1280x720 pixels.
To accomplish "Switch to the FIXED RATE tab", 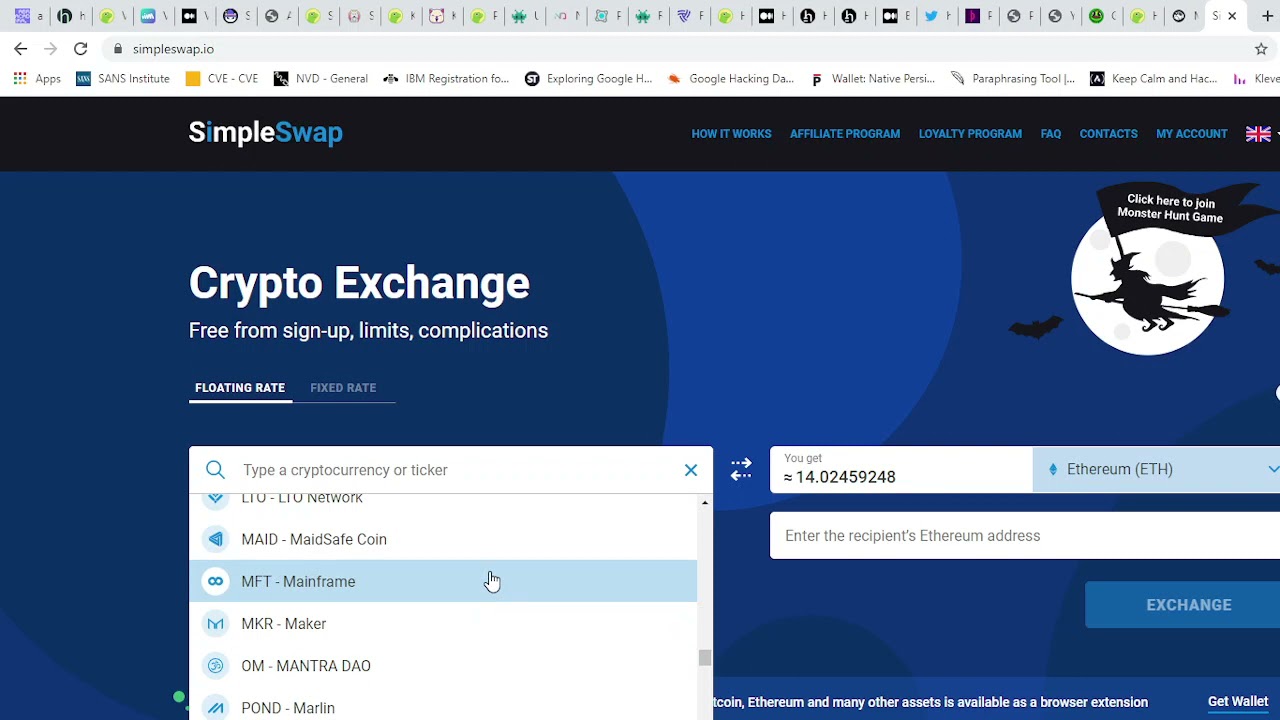I will (x=343, y=388).
